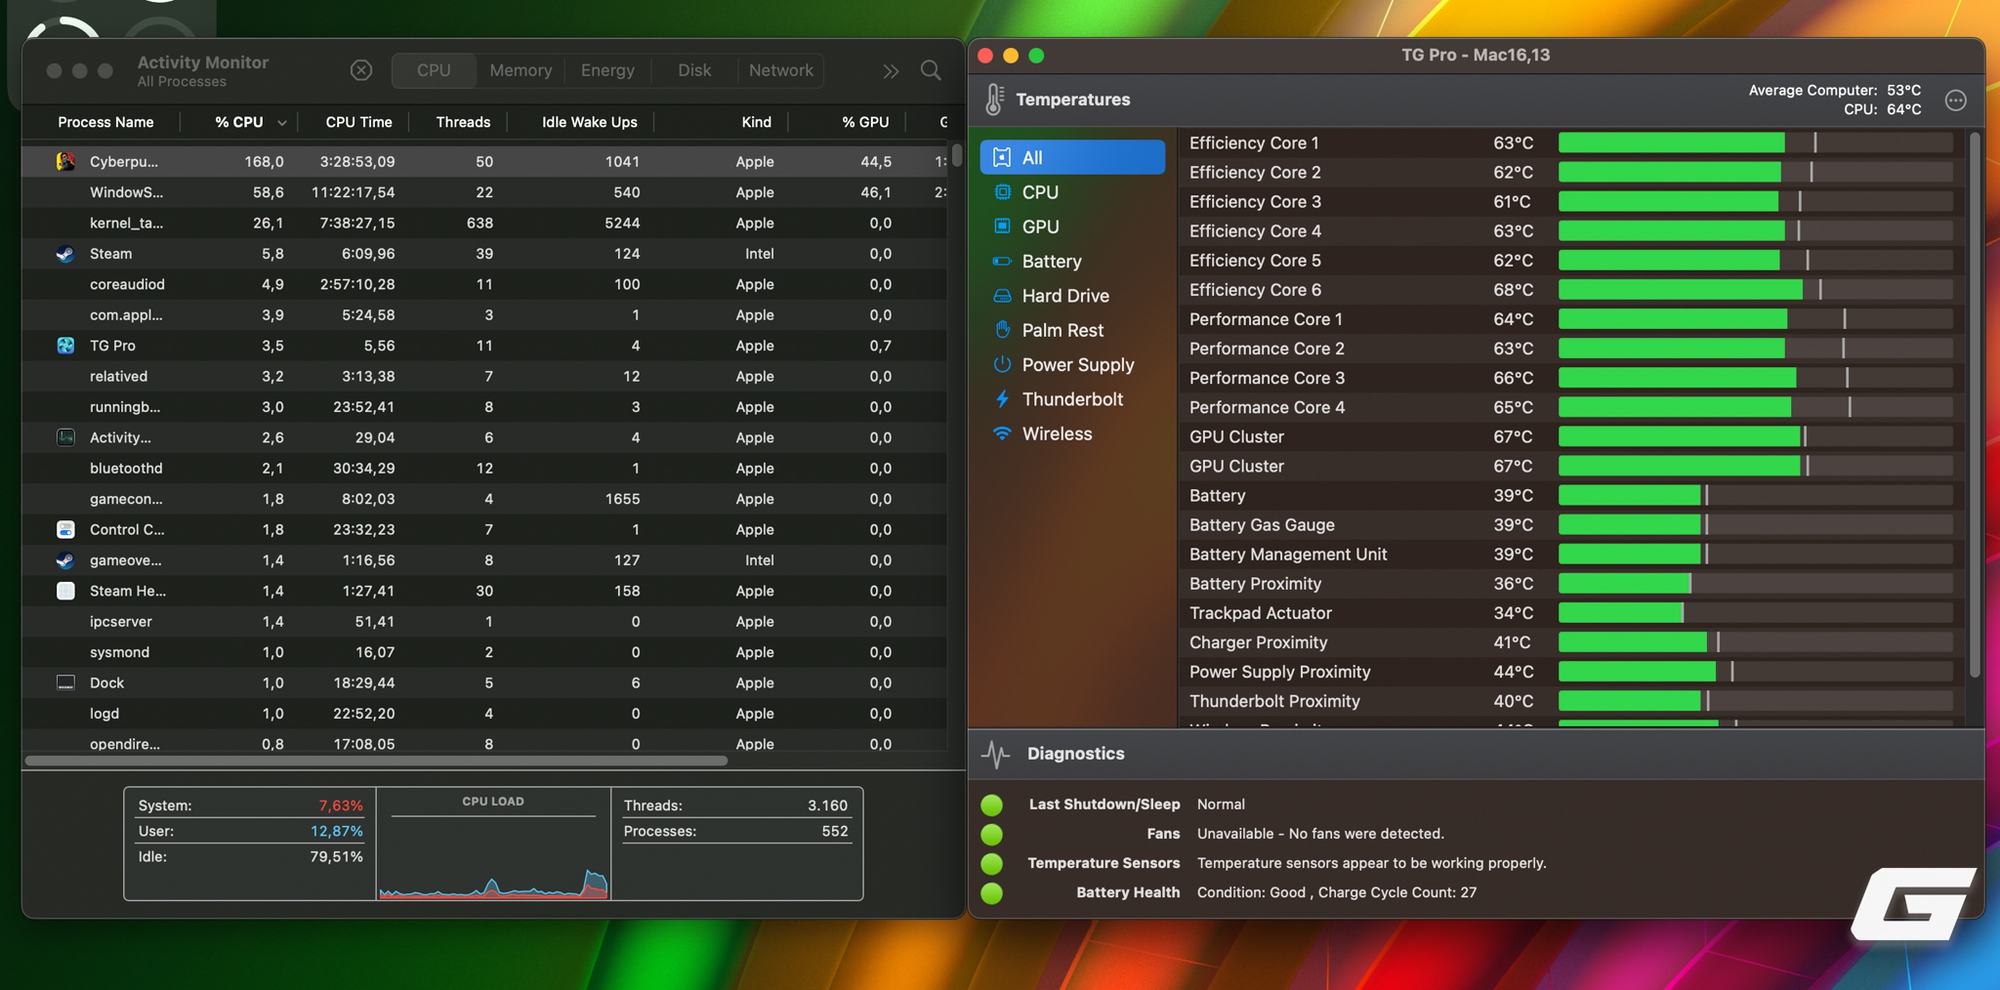
Task: Select Battery category in TG Pro sidebar
Action: (1072, 262)
